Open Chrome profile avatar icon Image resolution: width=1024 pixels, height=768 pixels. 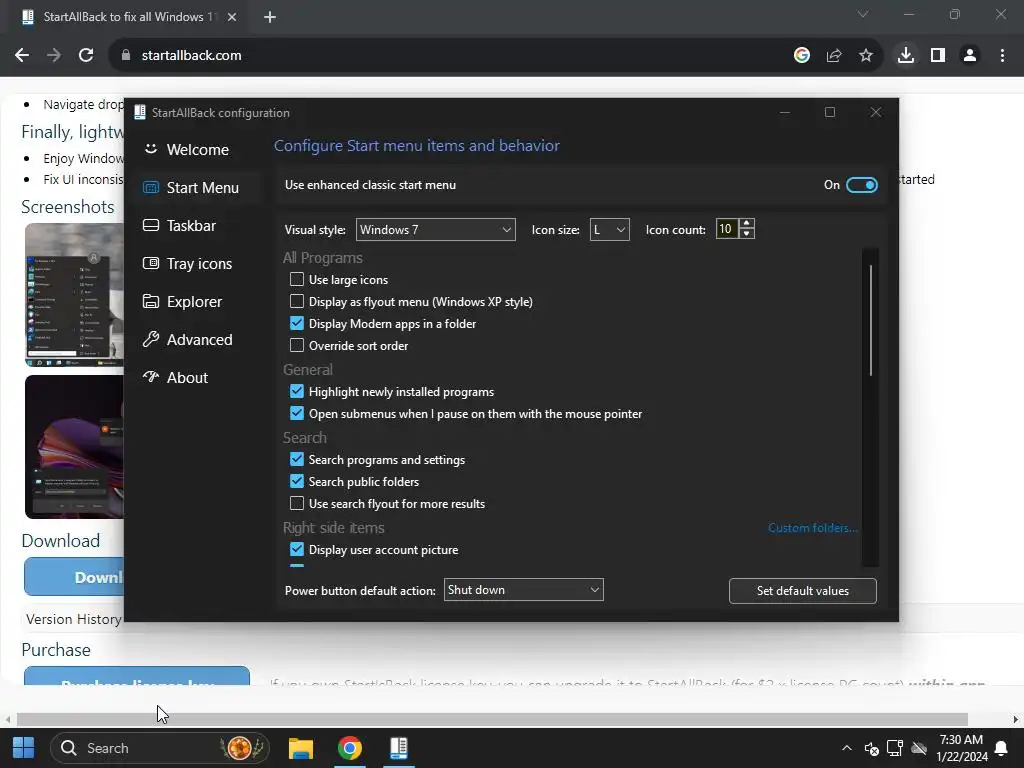point(970,56)
